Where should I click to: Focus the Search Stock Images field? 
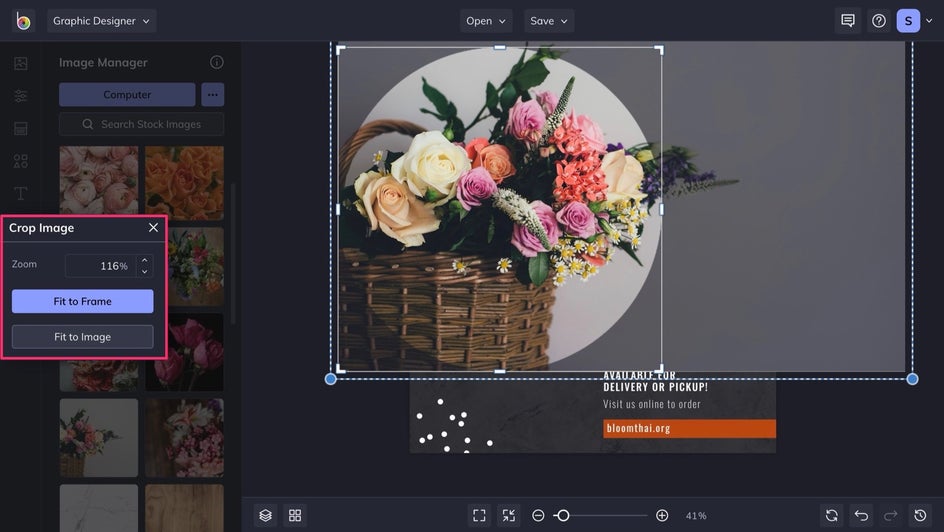coord(141,124)
